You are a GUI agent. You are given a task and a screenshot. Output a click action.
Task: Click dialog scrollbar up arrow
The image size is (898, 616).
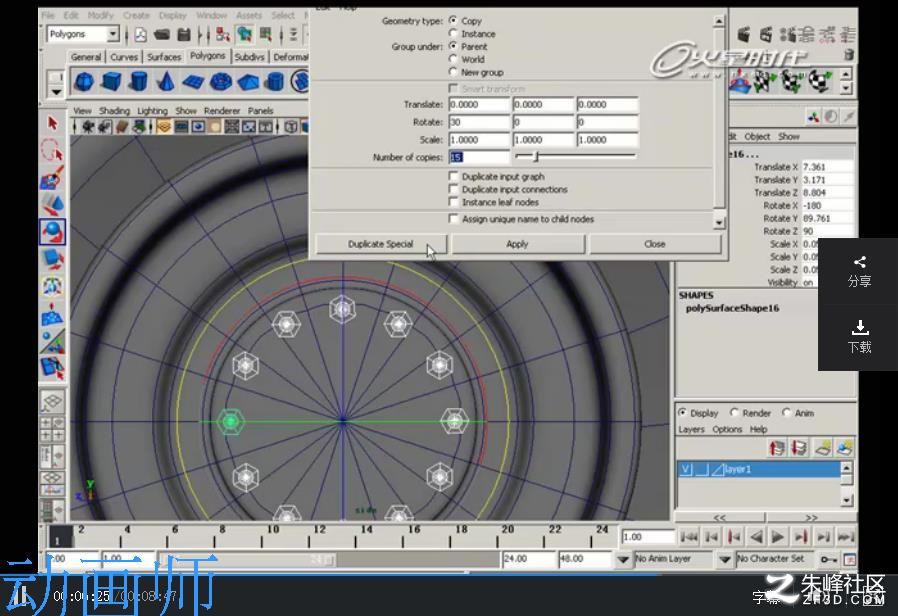coord(719,21)
